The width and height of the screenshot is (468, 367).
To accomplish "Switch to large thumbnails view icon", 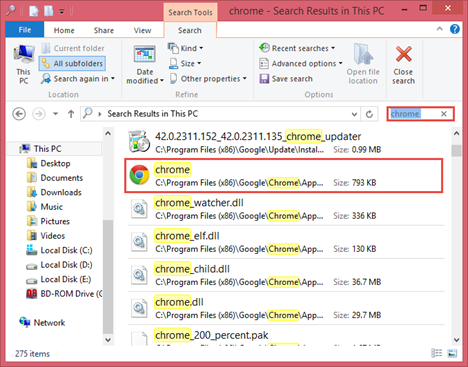I will [x=452, y=353].
